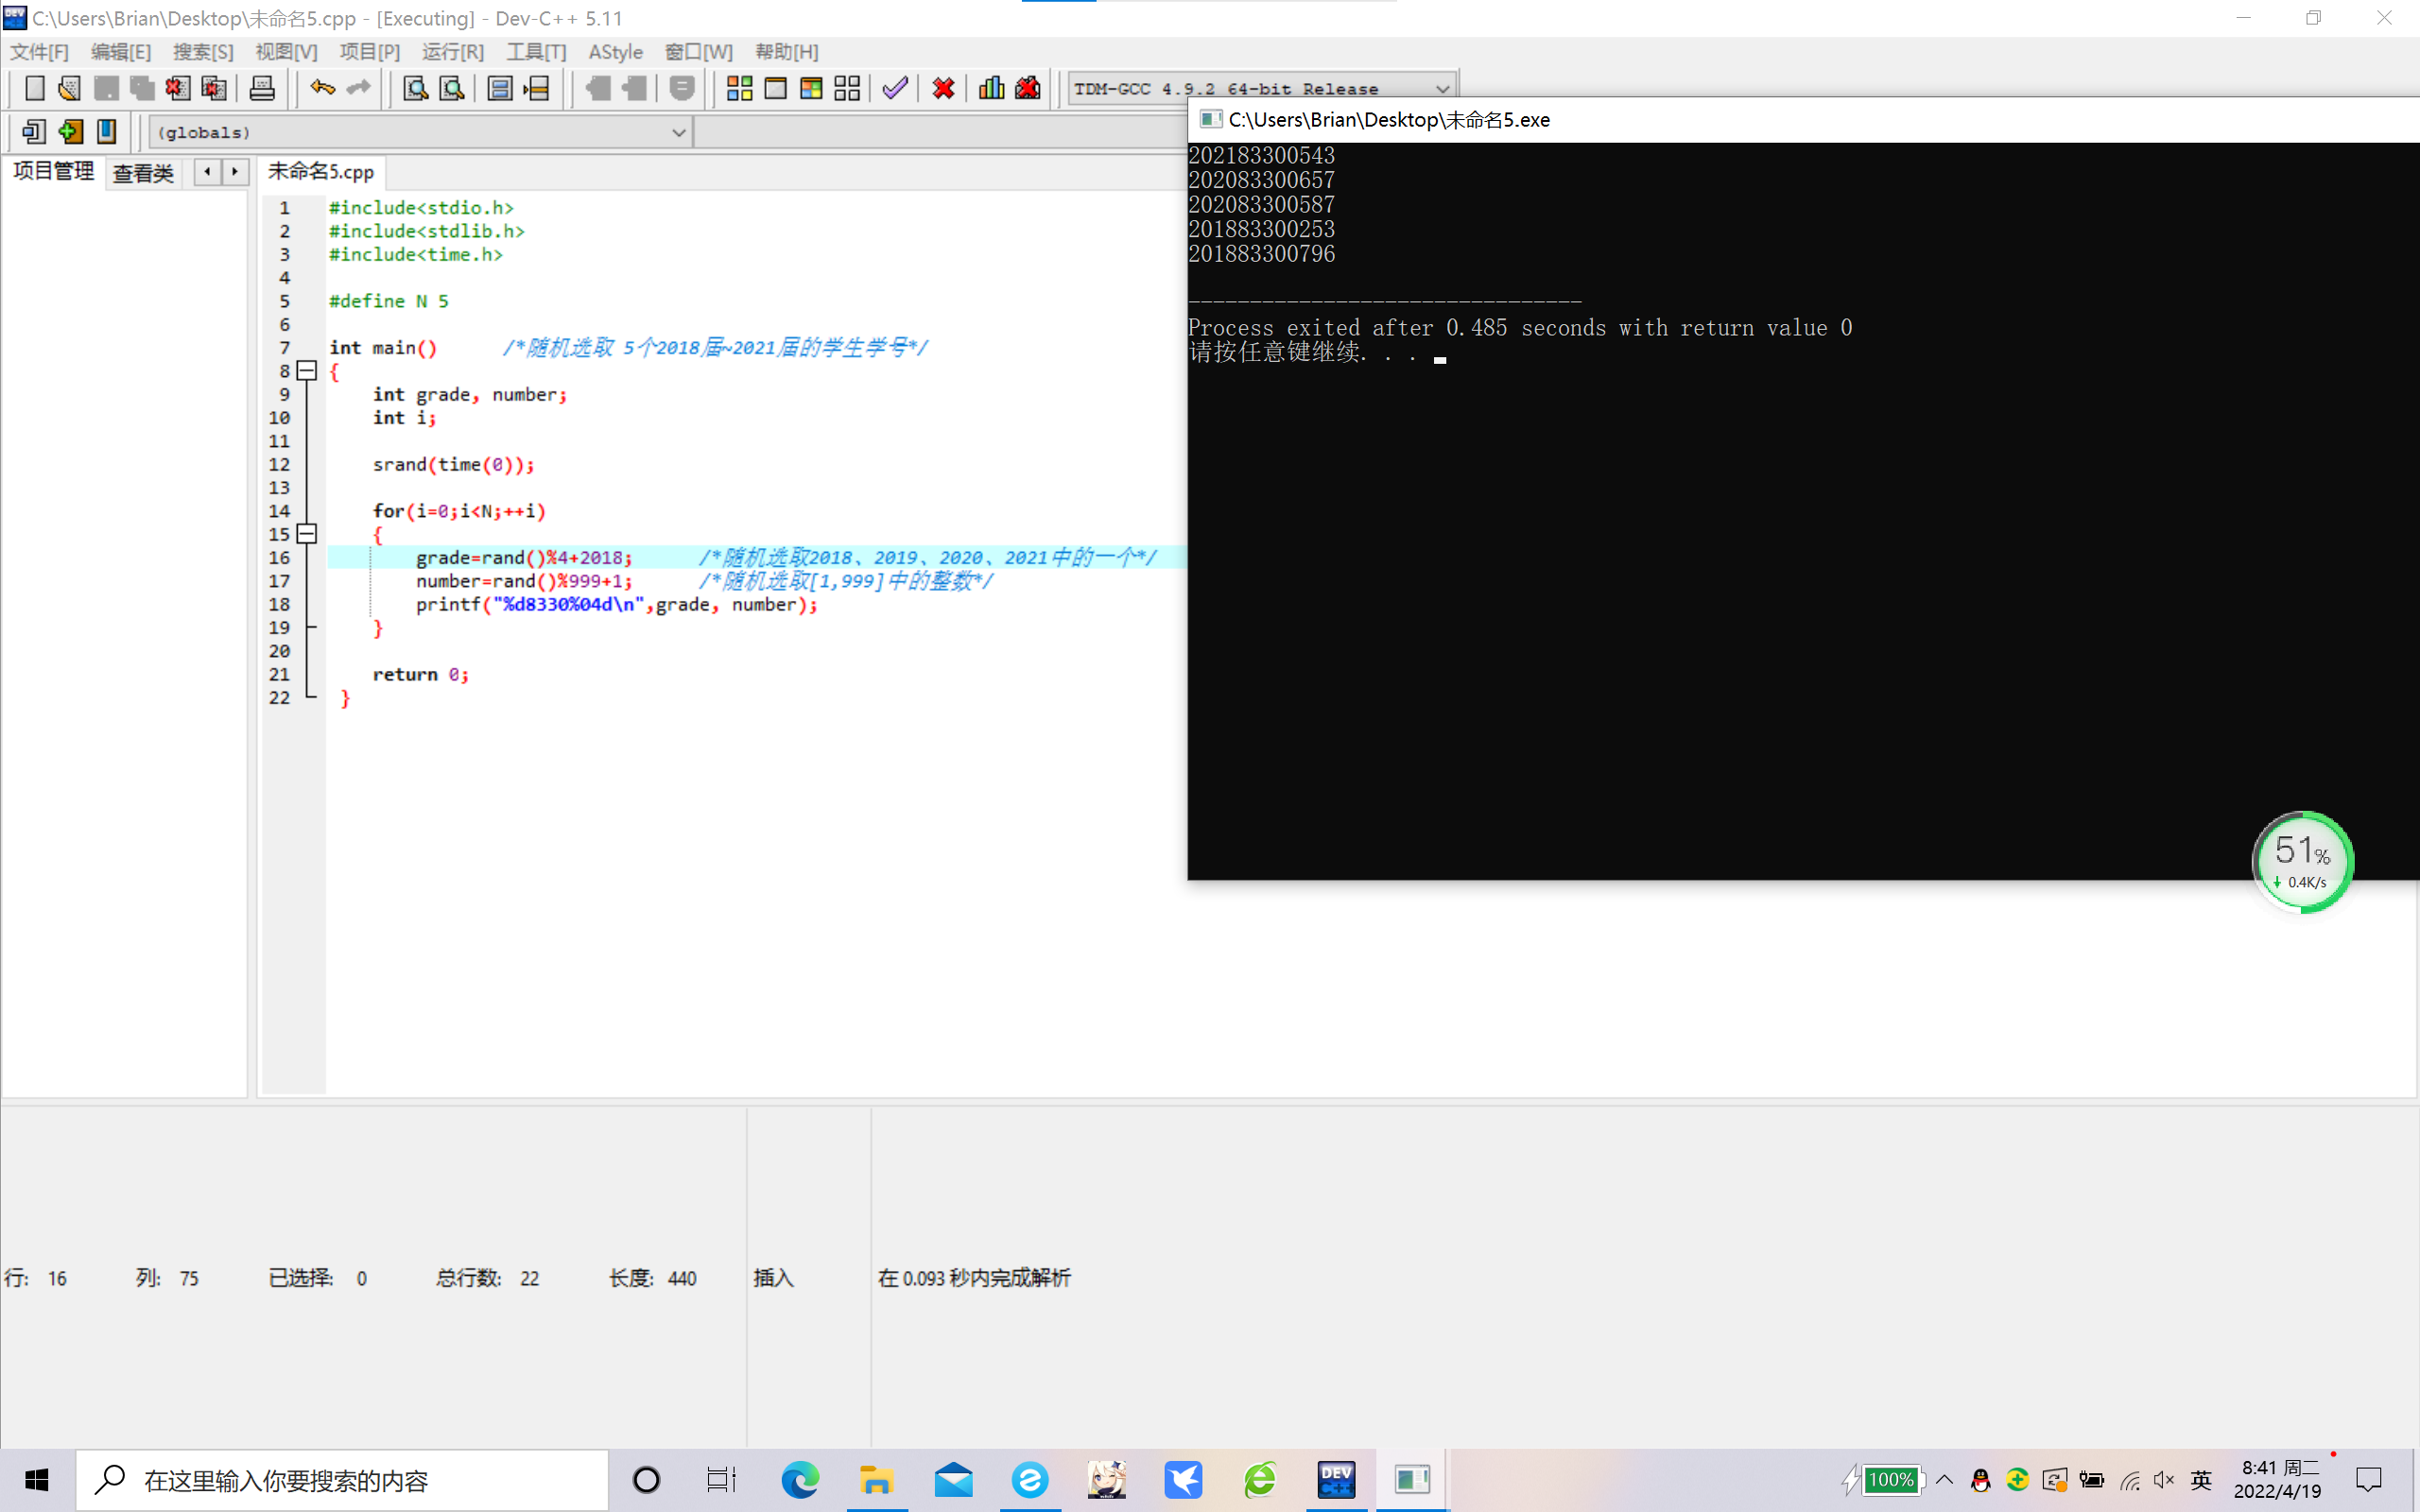
Task: Open the 运行[R] menu
Action: pyautogui.click(x=452, y=52)
